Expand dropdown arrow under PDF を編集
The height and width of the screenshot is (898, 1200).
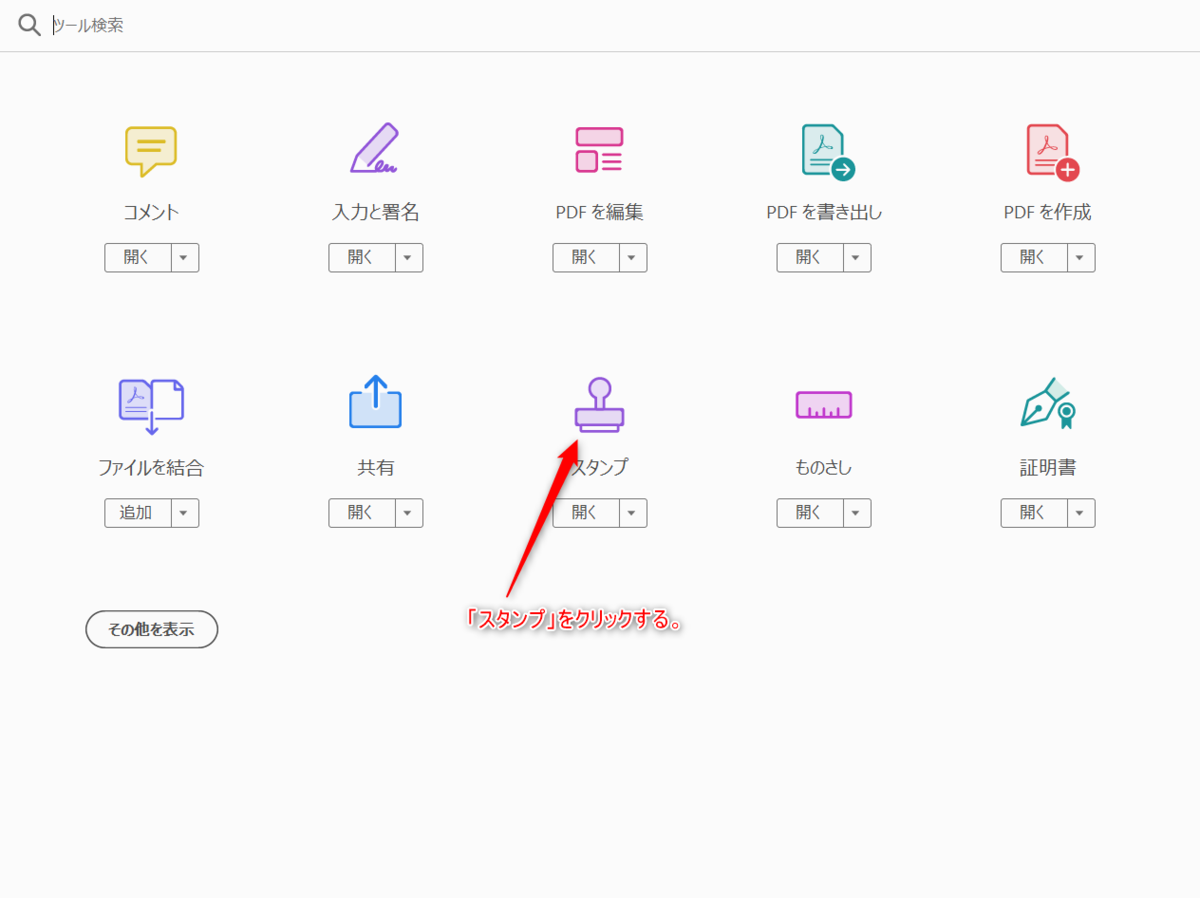pyautogui.click(x=633, y=257)
